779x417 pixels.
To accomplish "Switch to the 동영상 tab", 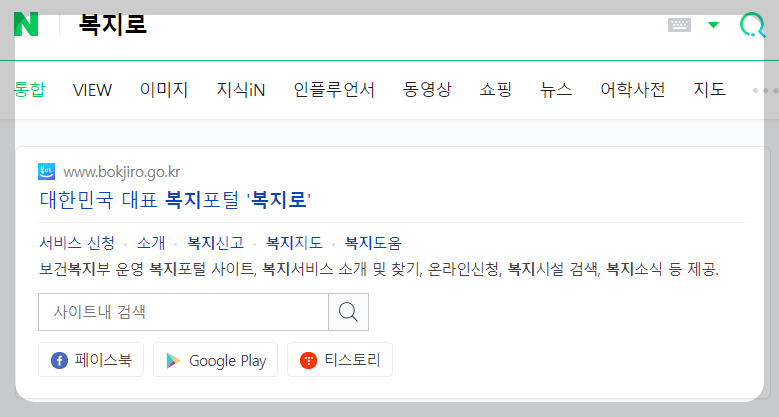I will click(427, 90).
